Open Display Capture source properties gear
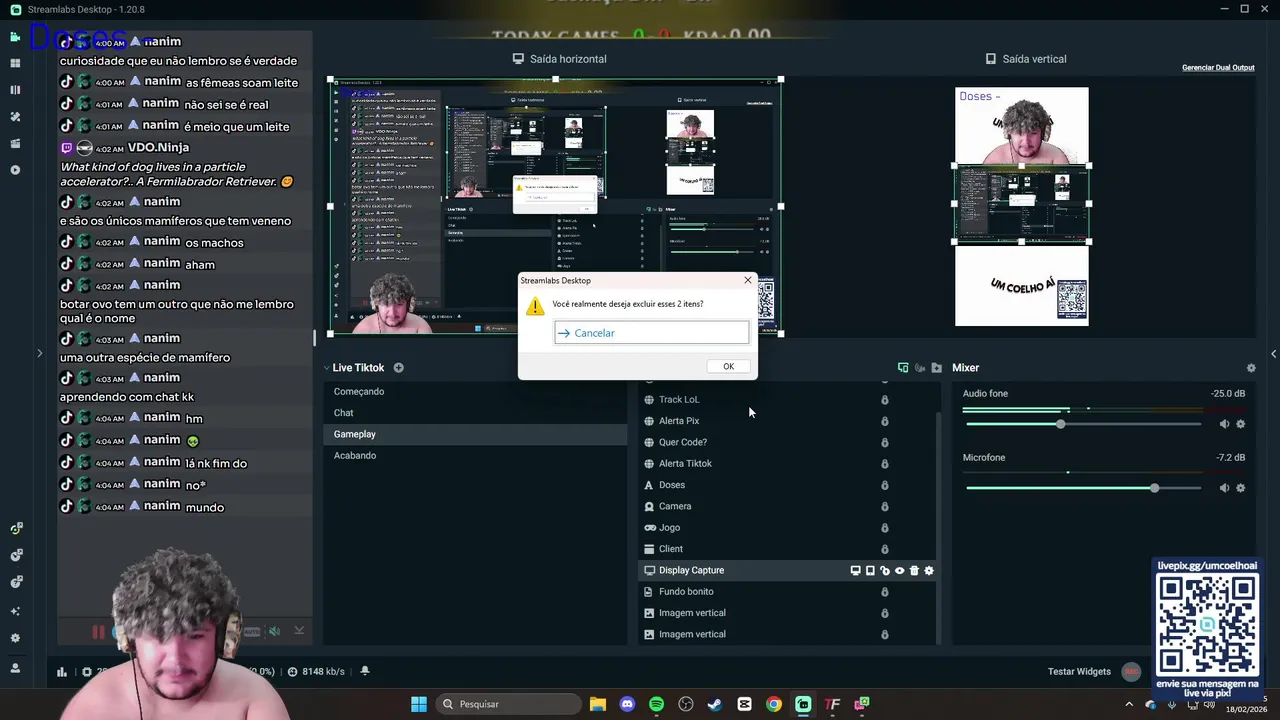This screenshot has height=720, width=1280. coord(929,570)
